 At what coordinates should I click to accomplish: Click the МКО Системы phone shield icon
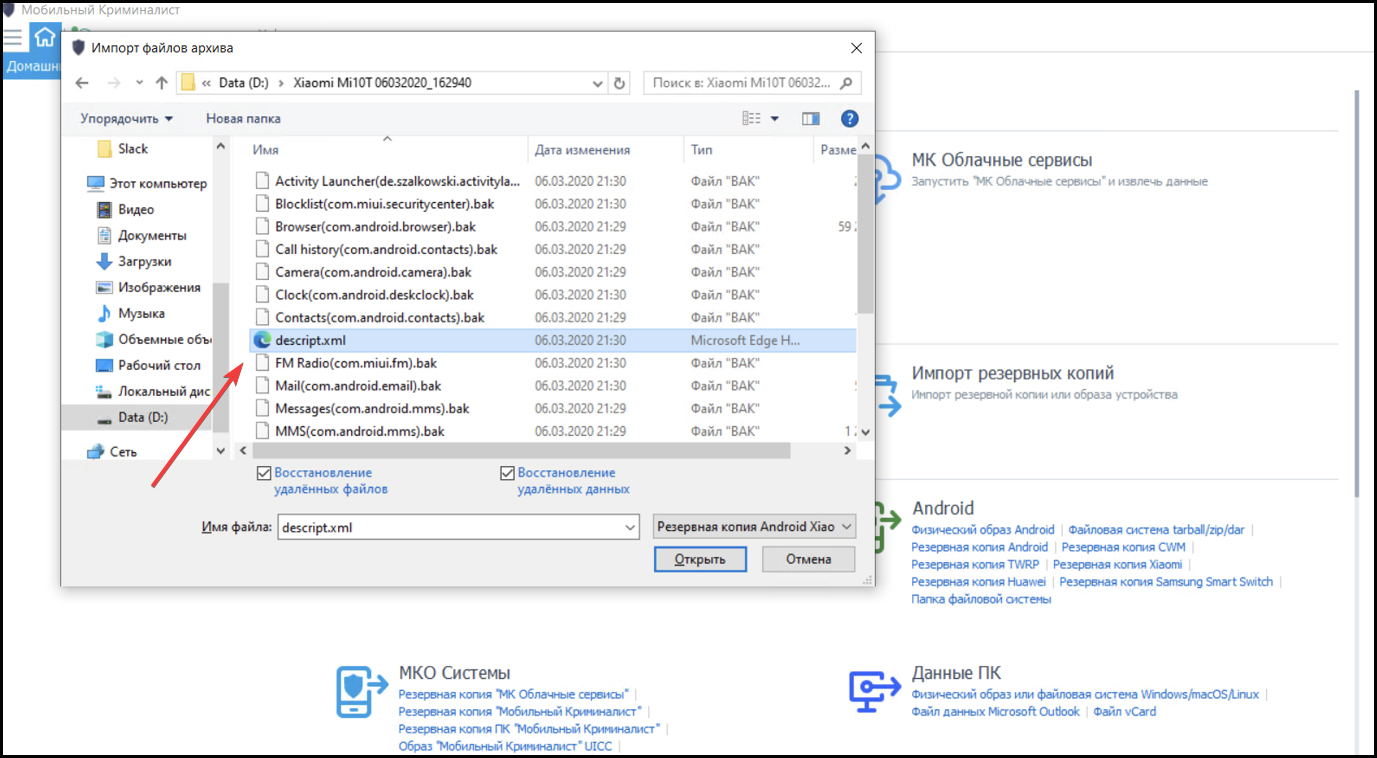pyautogui.click(x=362, y=692)
